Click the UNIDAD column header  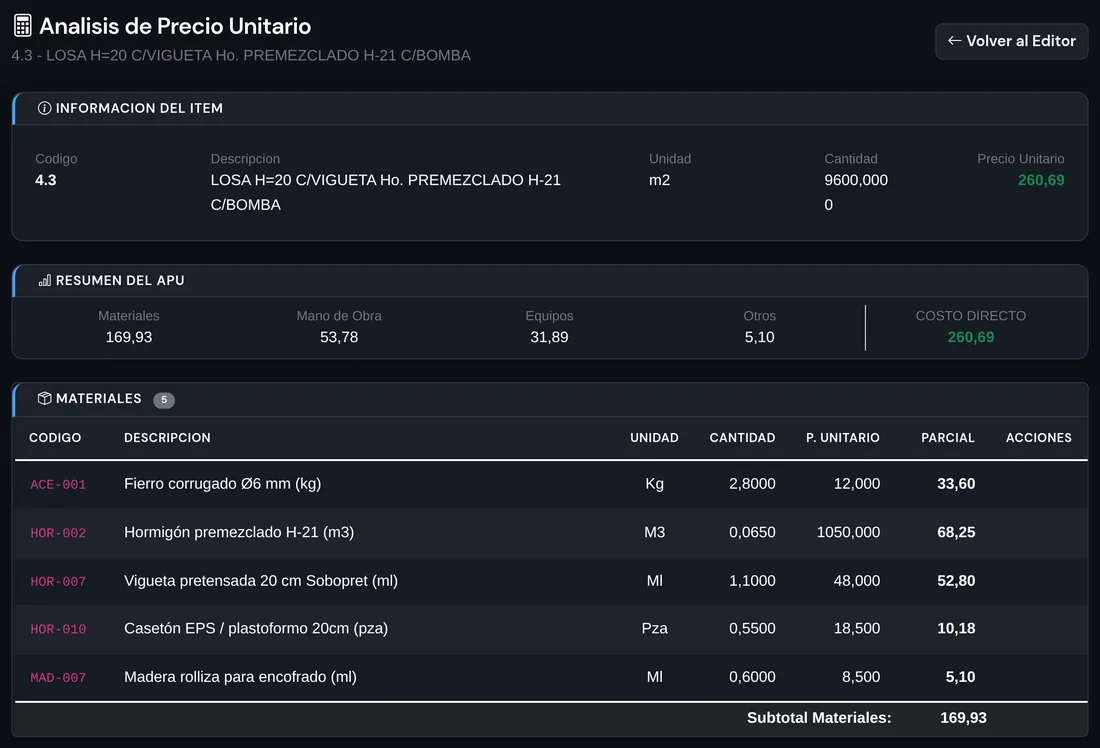coord(654,438)
